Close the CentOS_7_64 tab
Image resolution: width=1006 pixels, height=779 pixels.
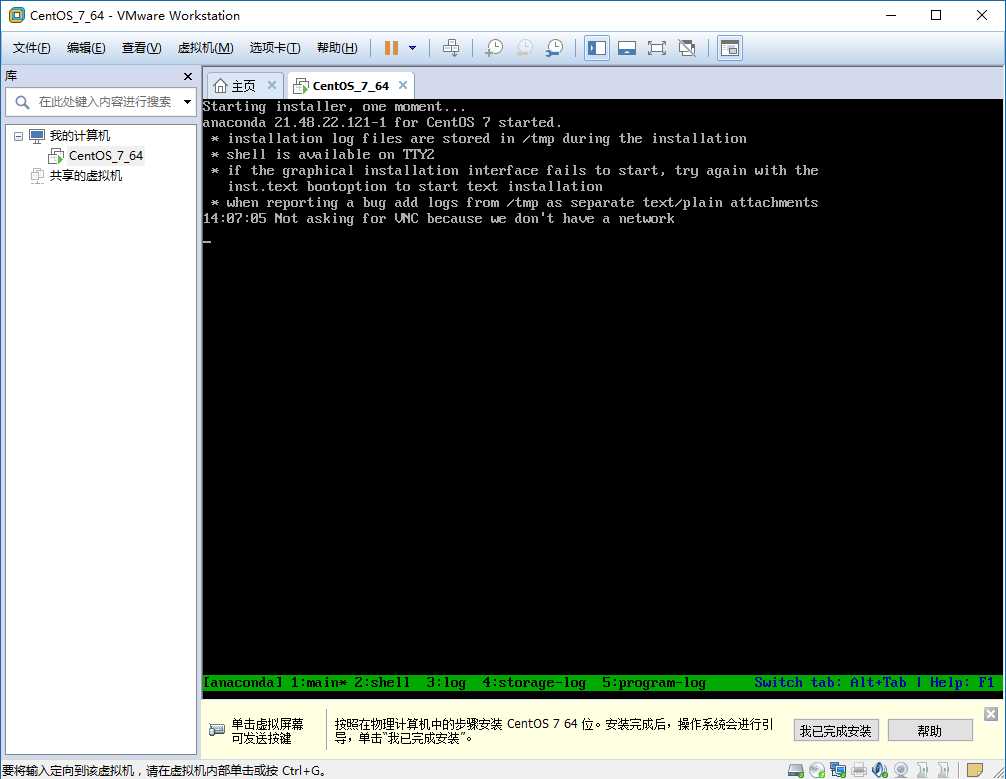(402, 85)
